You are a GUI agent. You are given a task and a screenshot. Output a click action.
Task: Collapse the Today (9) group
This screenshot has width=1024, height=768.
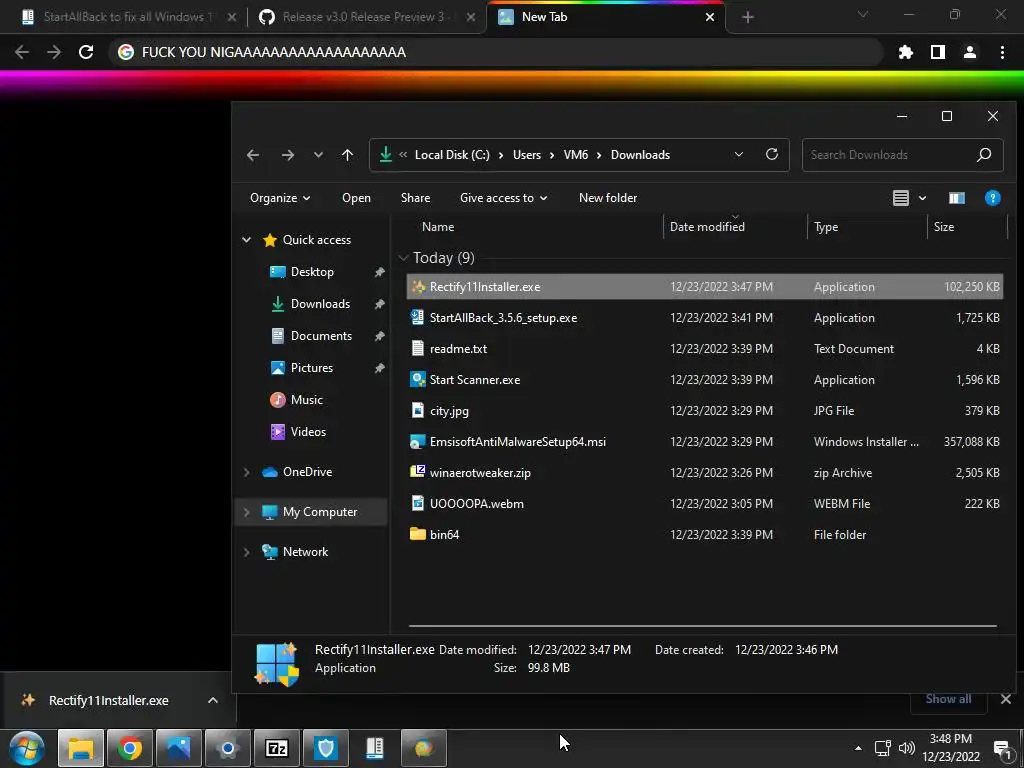coord(404,258)
